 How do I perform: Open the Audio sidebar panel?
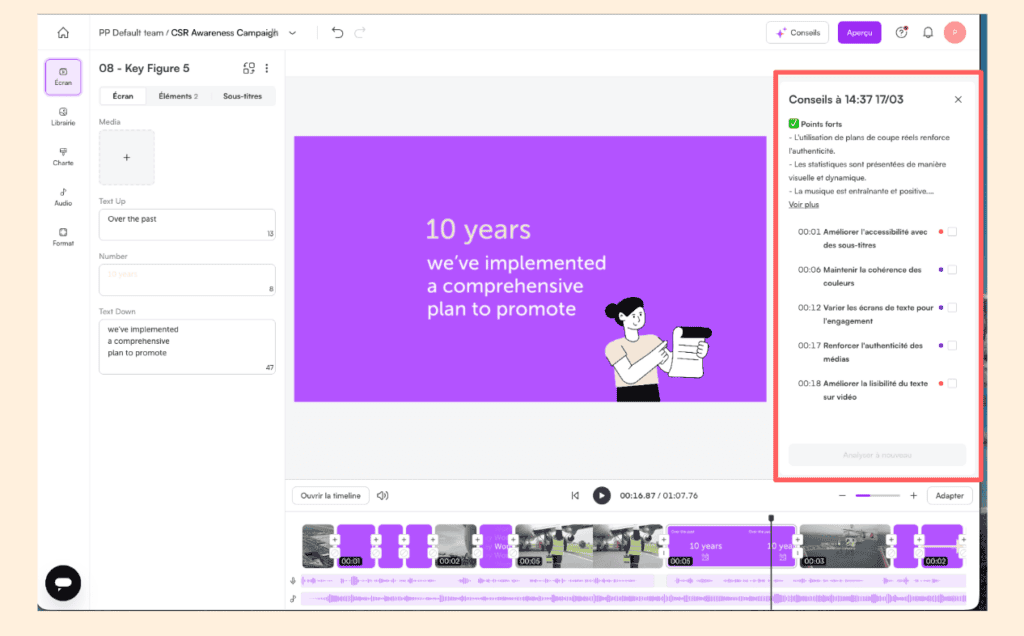(63, 196)
